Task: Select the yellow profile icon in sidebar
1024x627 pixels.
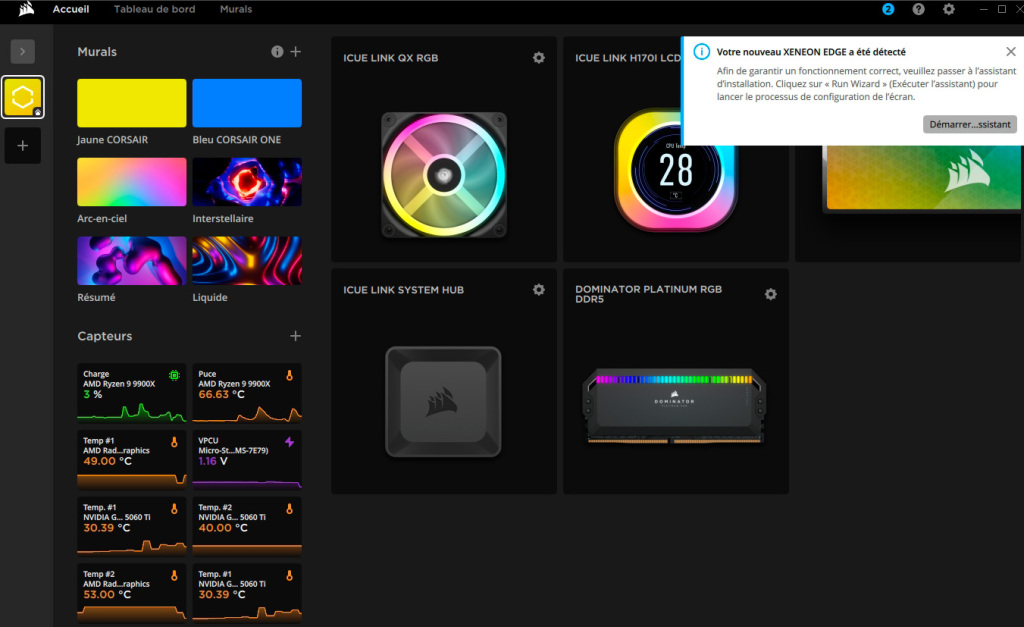Action: 22,98
